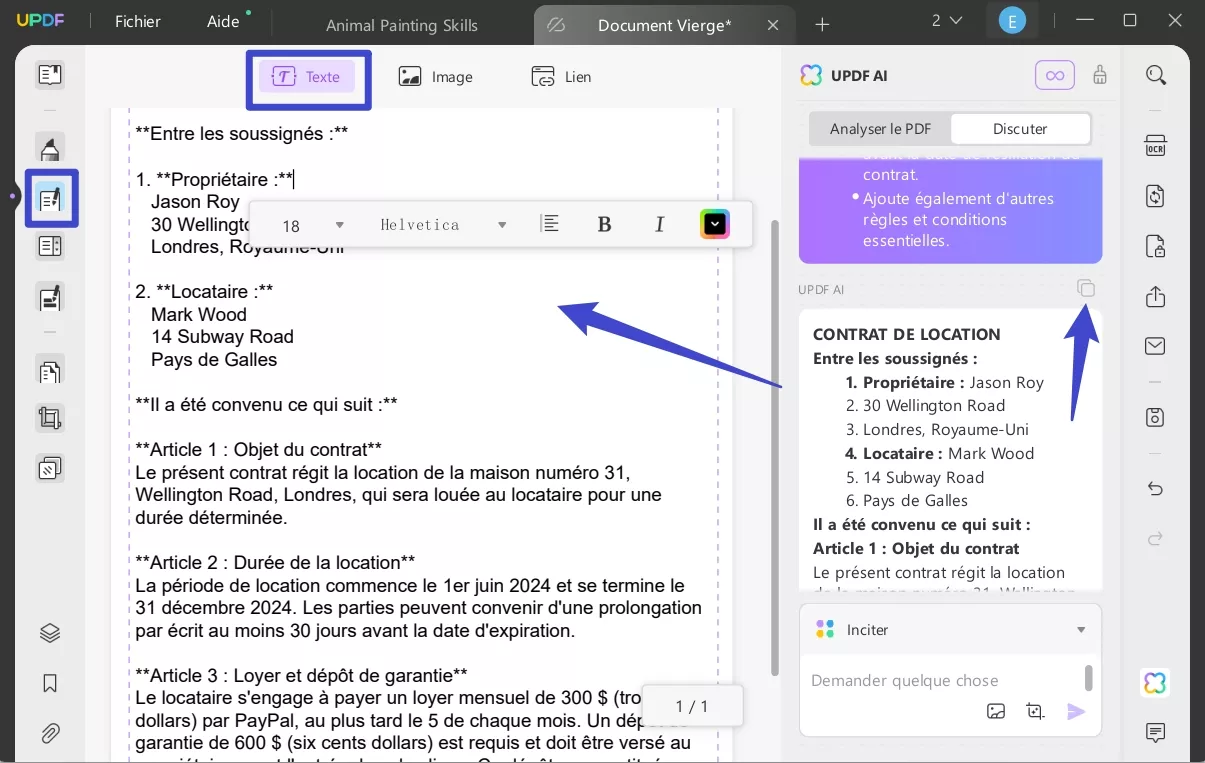Toggle the unlimited mode pill next to UPDF AI
This screenshot has width=1205, height=763.
1055,75
